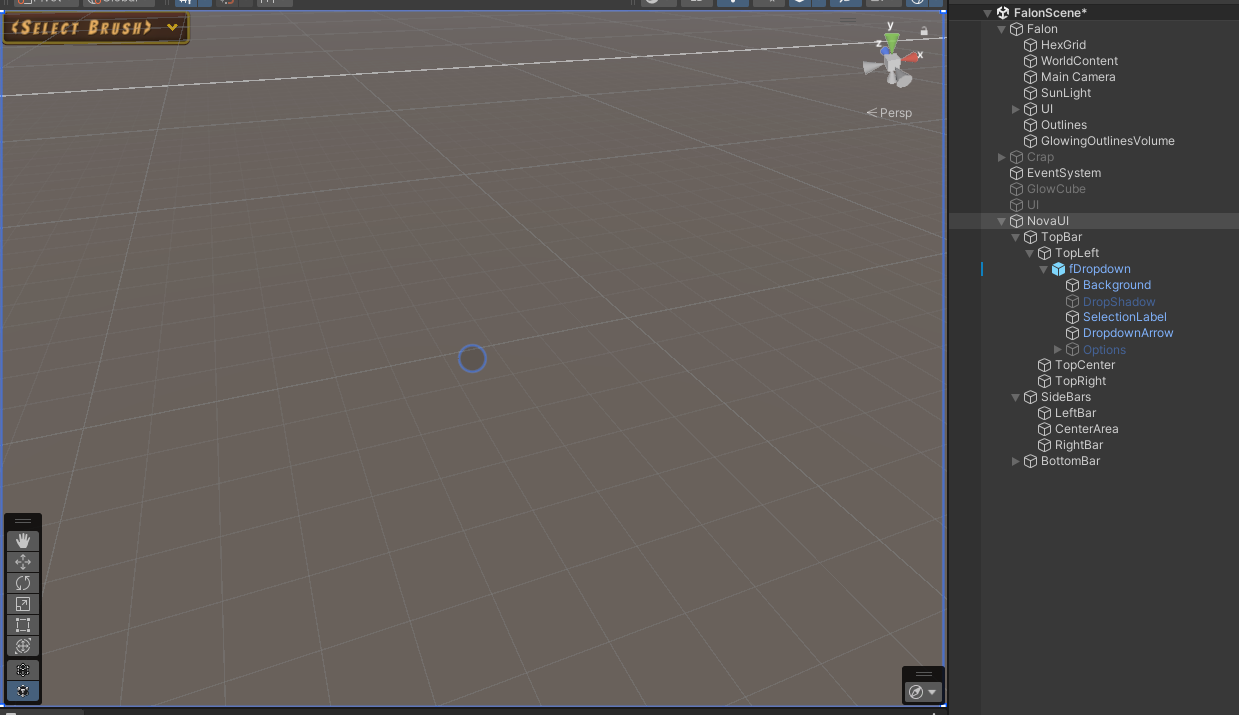
Task: Collapse the NovaUI hierarchy entry
Action: 1001,220
